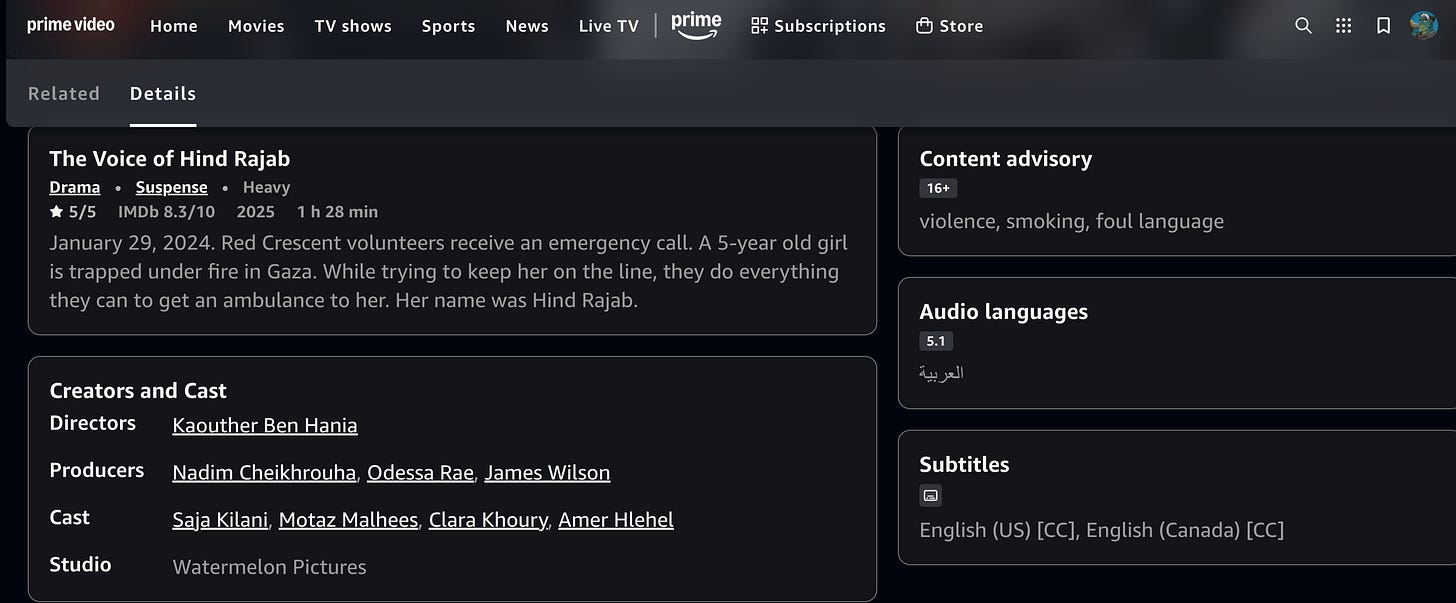Open cast member Amer Hlehel link

(x=616, y=519)
